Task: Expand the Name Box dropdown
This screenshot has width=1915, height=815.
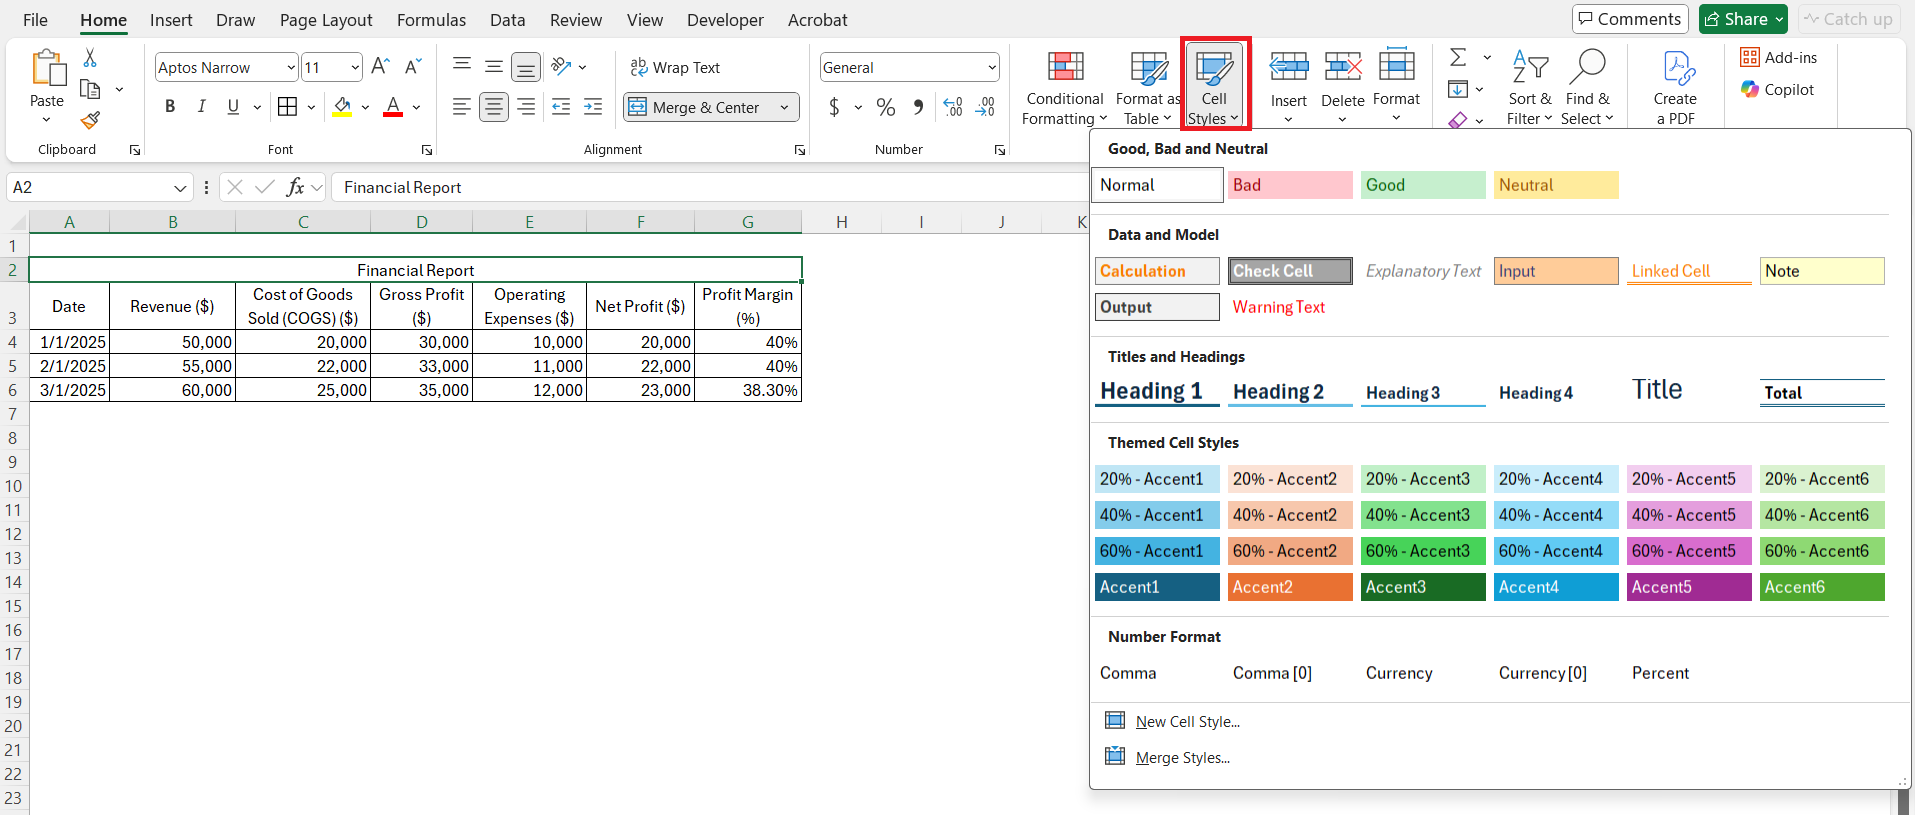Action: (x=180, y=188)
